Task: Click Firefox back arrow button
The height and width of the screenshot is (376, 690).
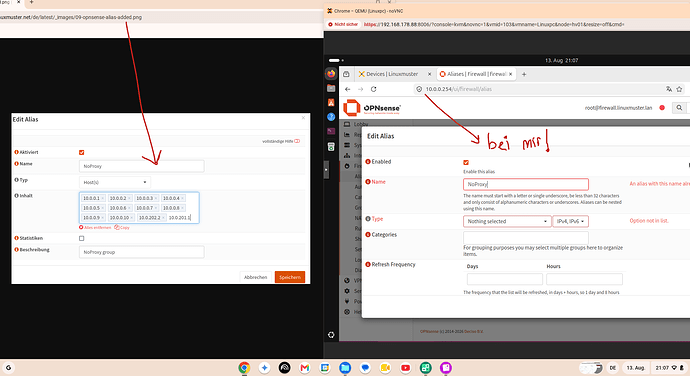Action: pyautogui.click(x=348, y=89)
